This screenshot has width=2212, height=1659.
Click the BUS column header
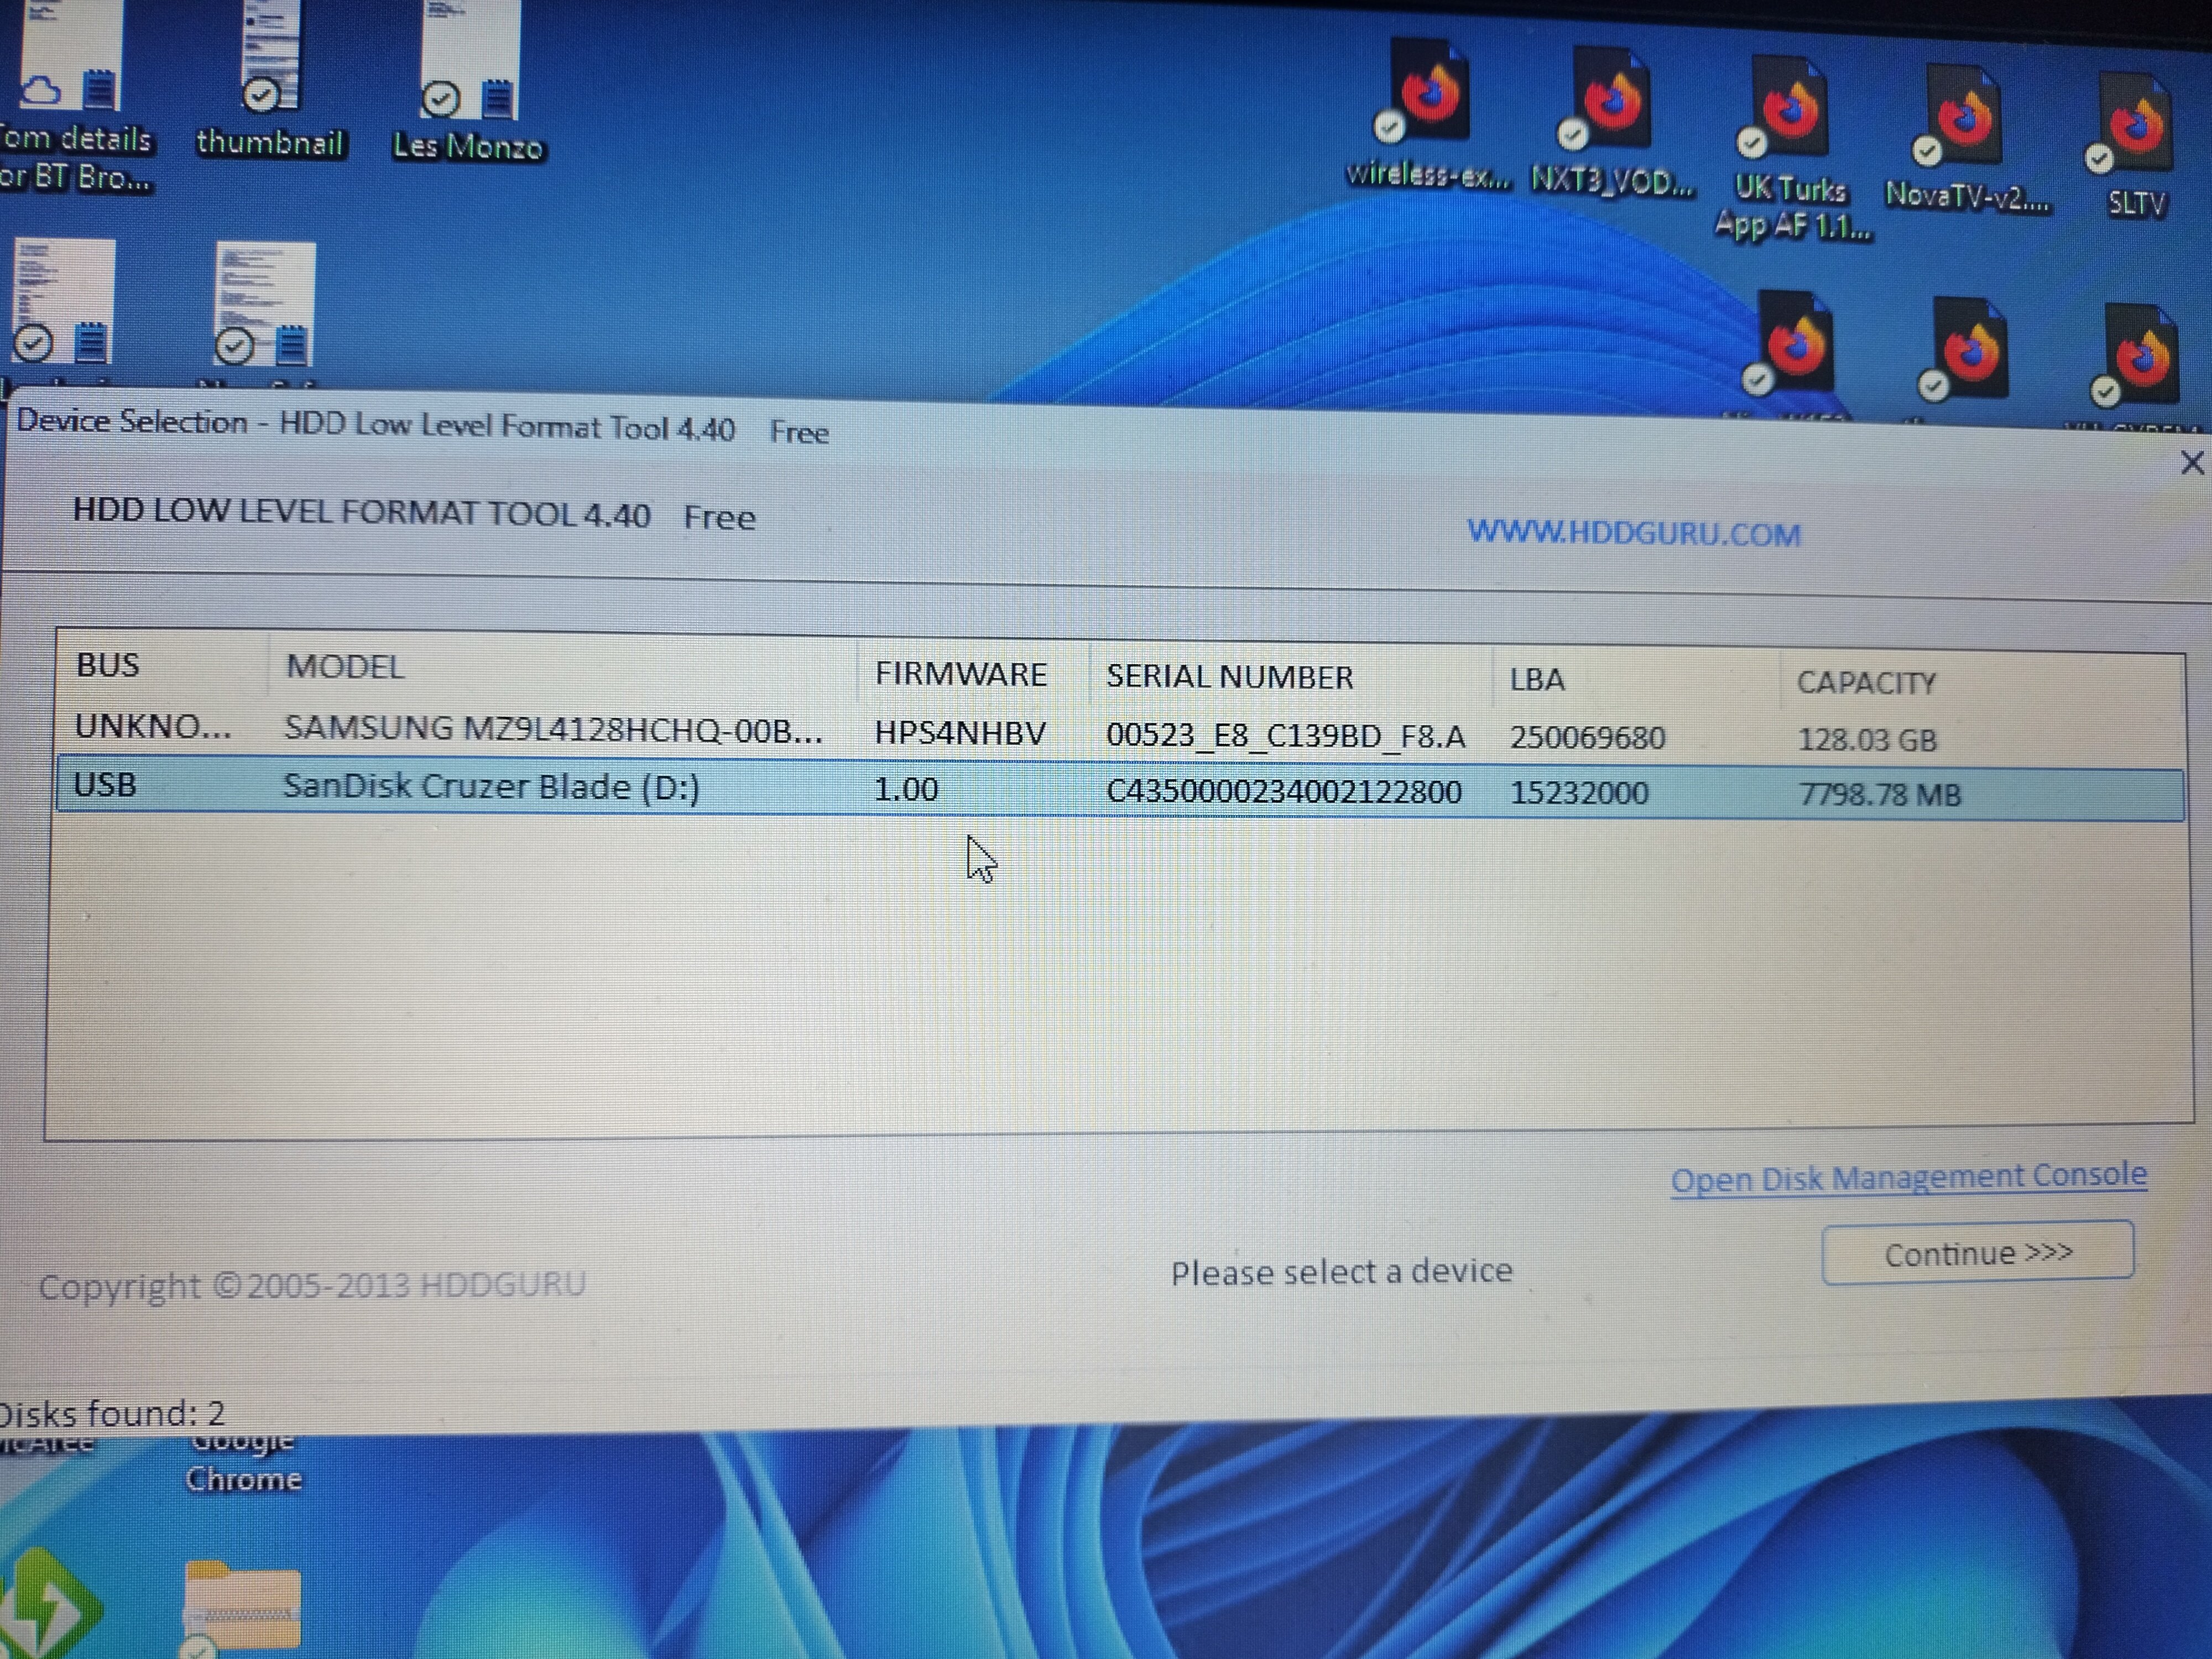[108, 665]
